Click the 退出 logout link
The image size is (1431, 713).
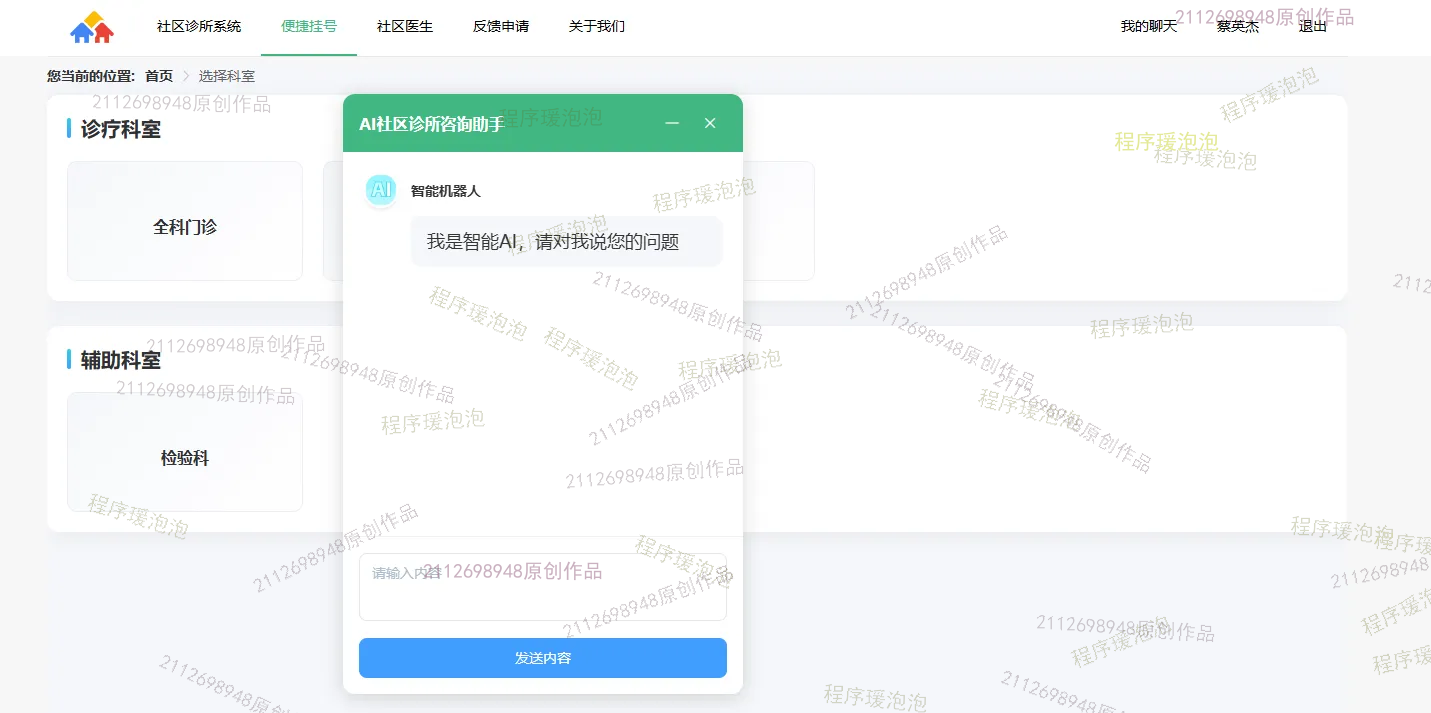pos(1313,26)
